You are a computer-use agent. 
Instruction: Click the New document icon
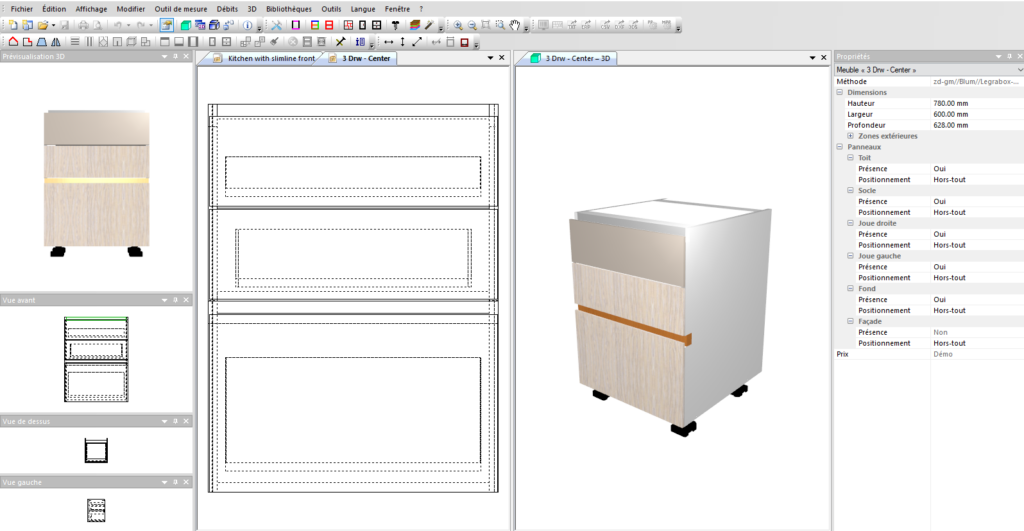point(12,25)
